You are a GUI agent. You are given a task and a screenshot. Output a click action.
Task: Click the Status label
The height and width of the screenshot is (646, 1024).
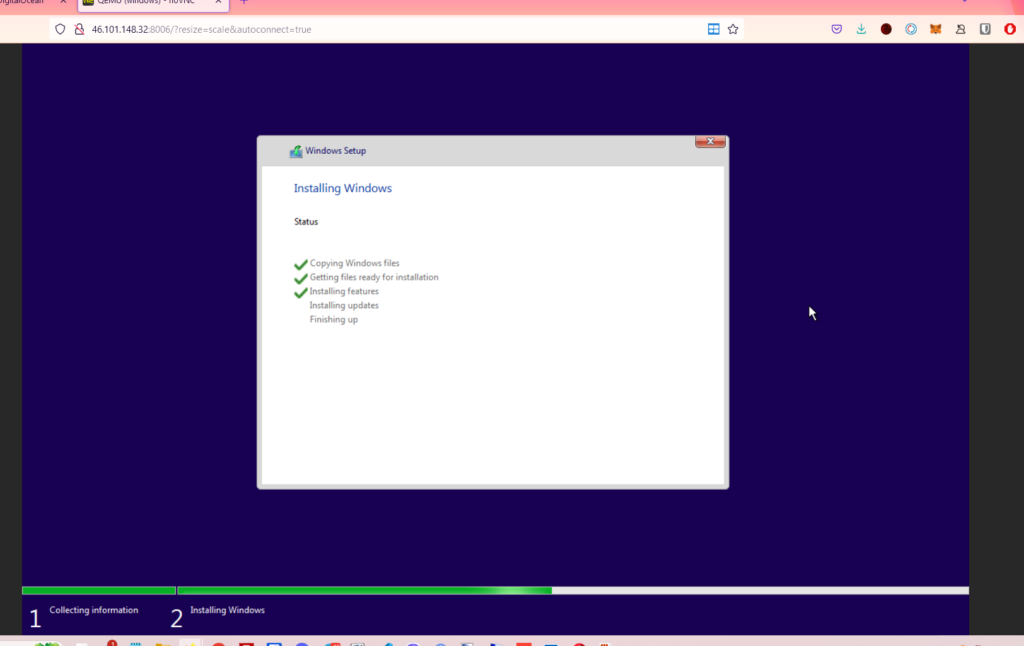pyautogui.click(x=306, y=222)
